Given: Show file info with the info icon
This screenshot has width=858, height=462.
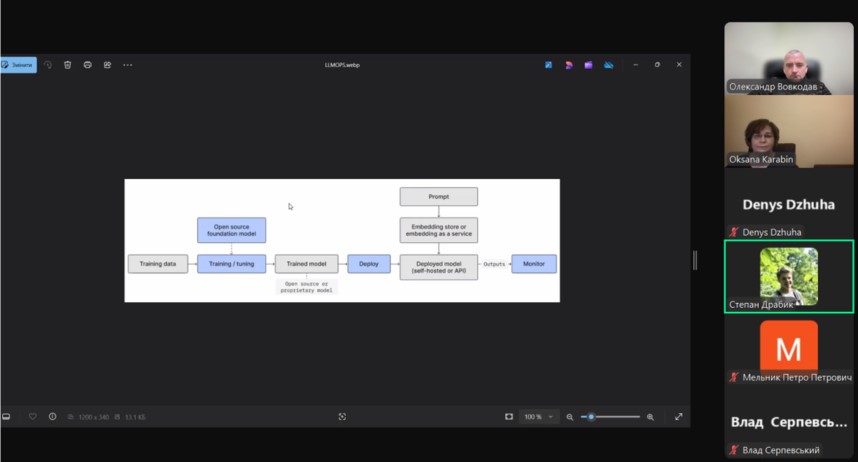Looking at the screenshot, I should [x=52, y=416].
